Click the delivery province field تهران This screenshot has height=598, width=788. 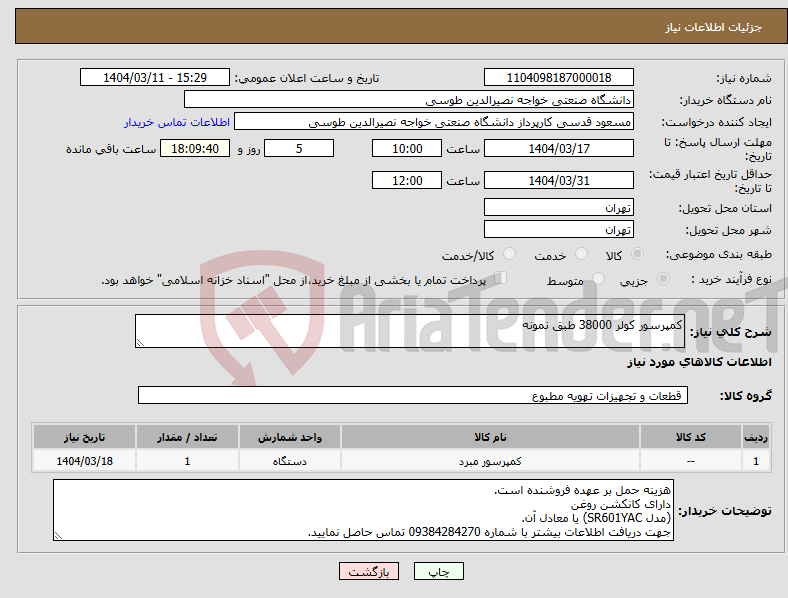(558, 207)
